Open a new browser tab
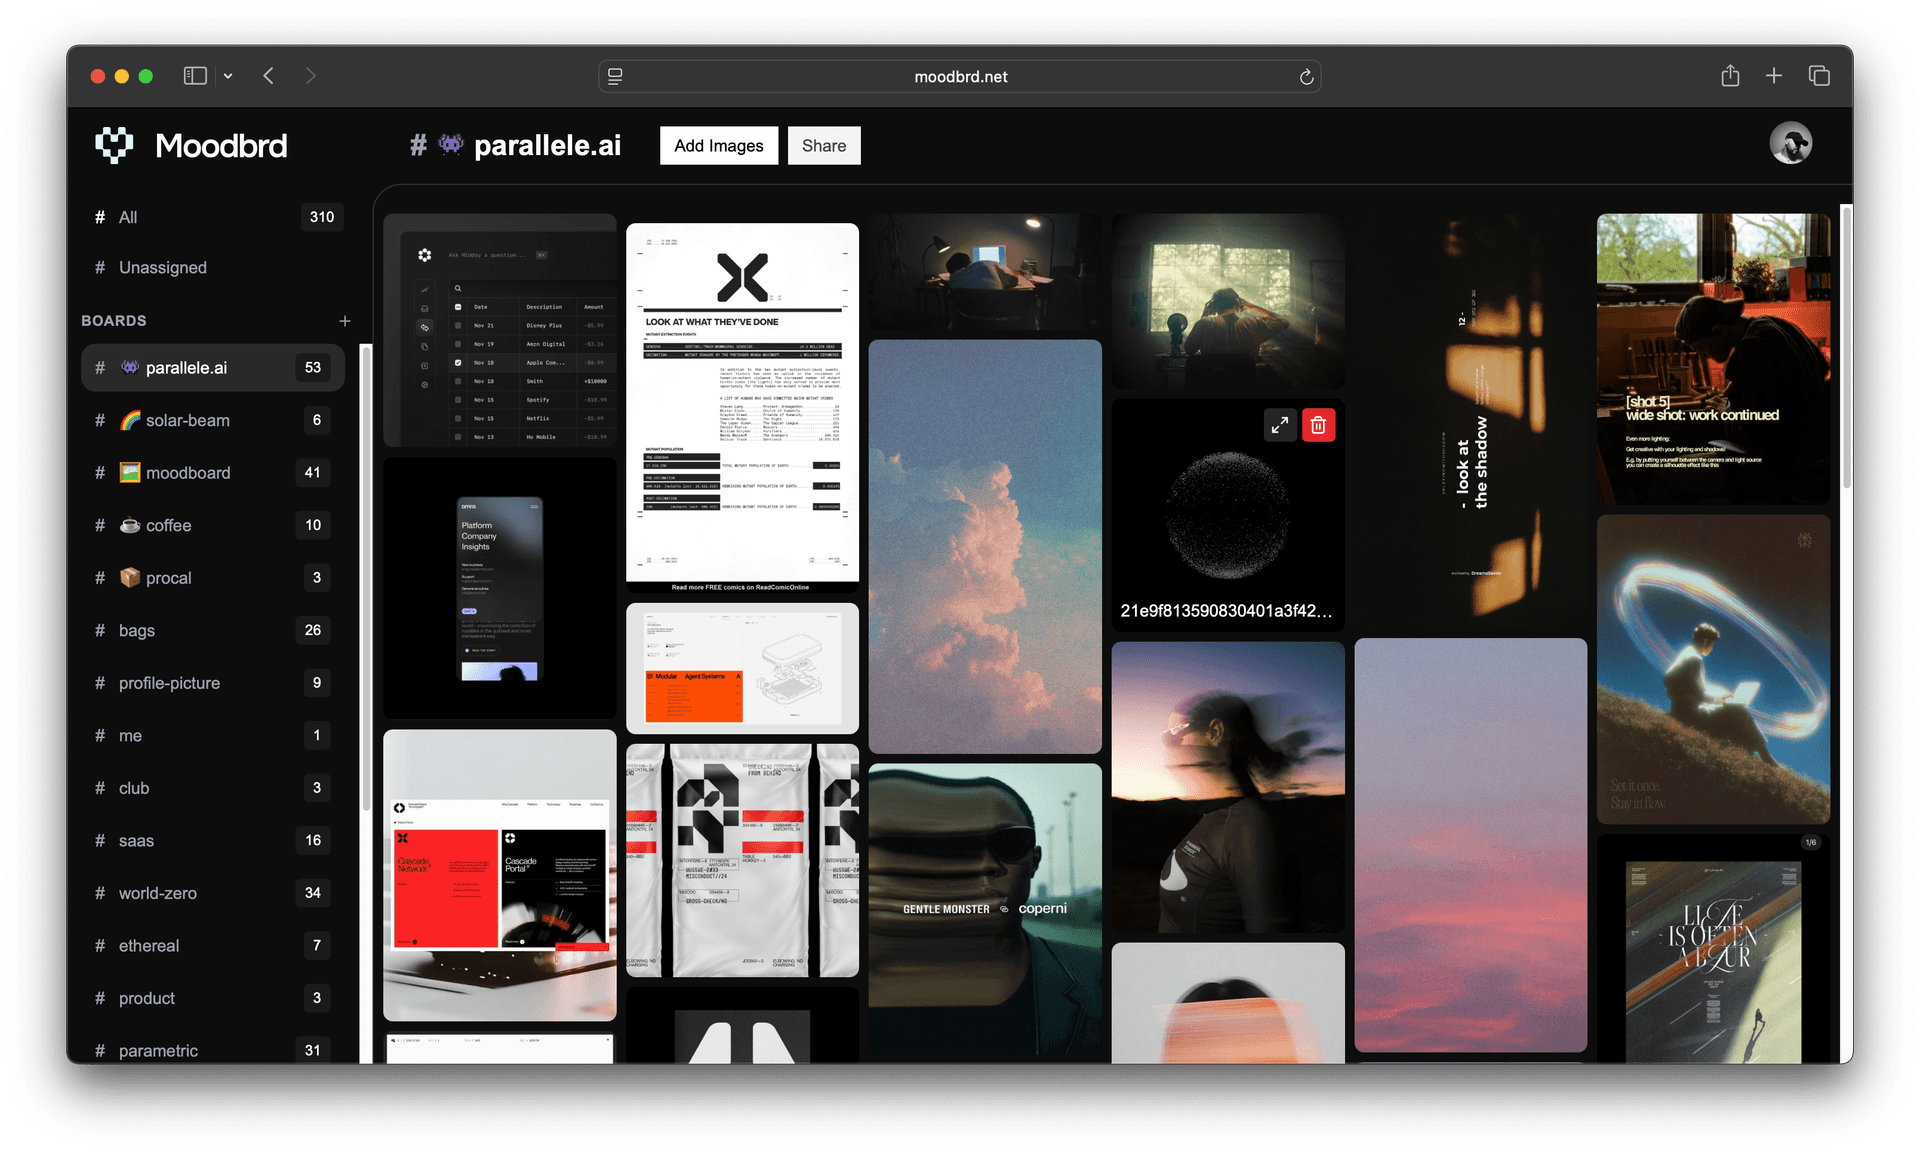The width and height of the screenshot is (1920, 1152). coord(1774,75)
